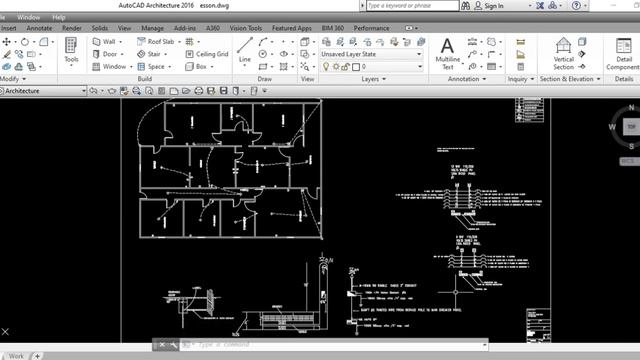This screenshot has width=640, height=360.
Task: Click the layer 0 color swatch
Action: tap(356, 67)
